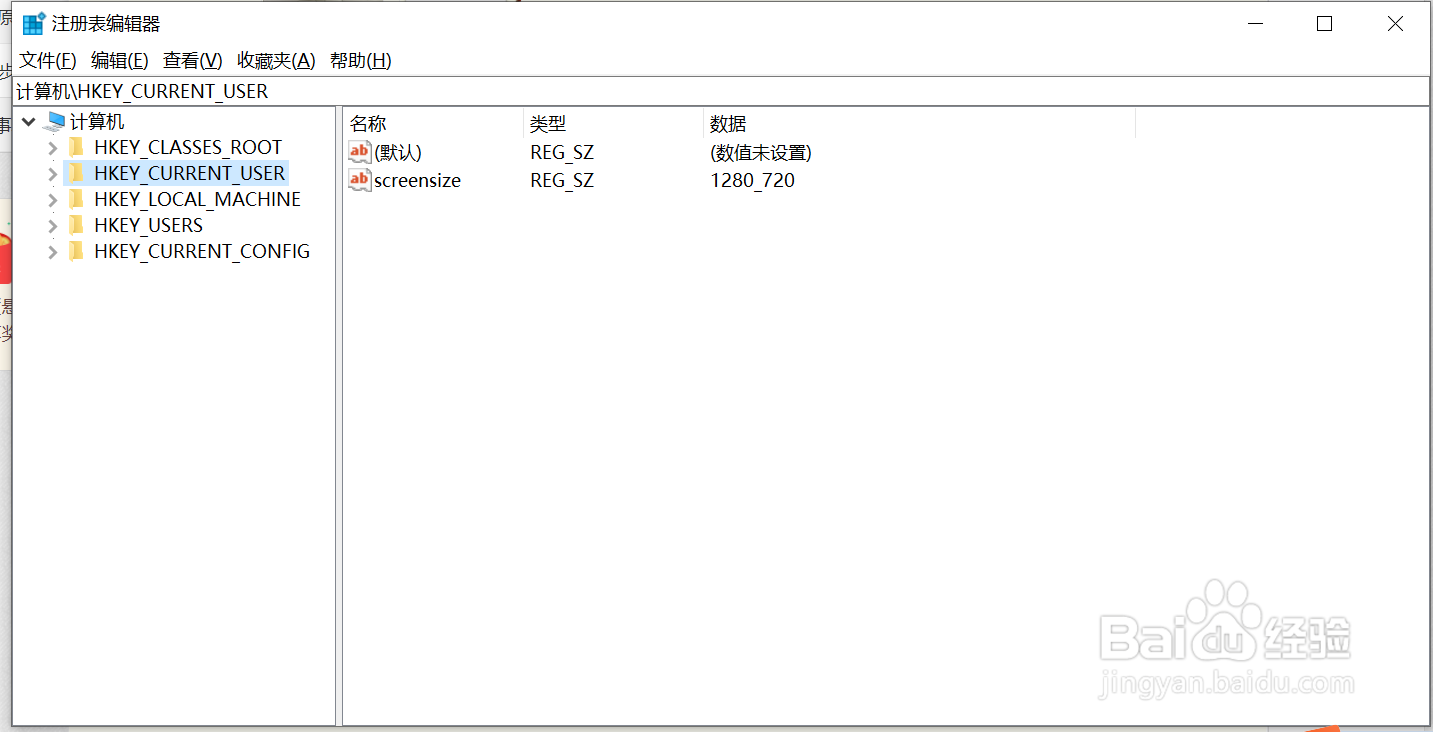The image size is (1433, 732).
Task: Open the 帮助(H) menu
Action: (x=361, y=61)
